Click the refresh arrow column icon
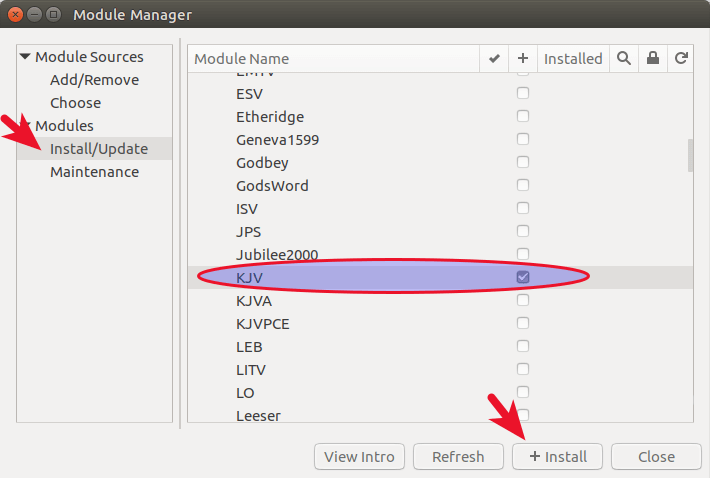710x478 pixels. pos(681,59)
